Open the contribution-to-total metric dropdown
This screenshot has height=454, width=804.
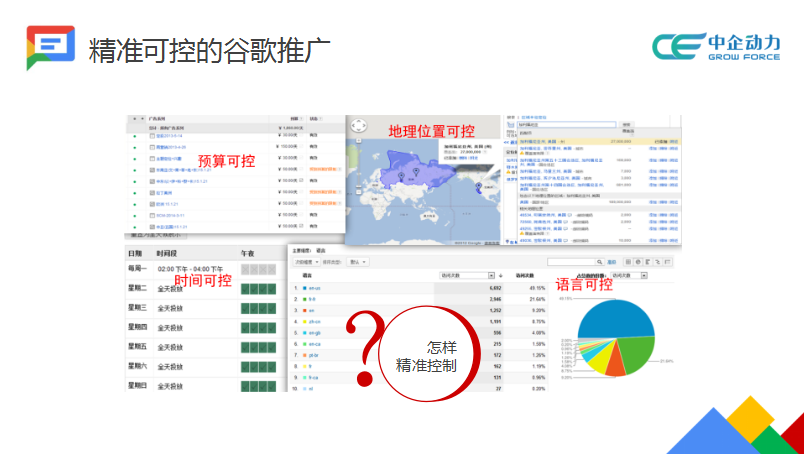coord(629,275)
